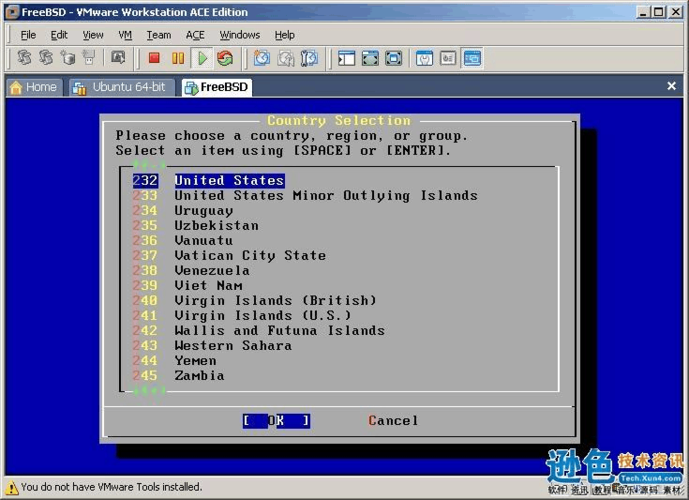
Task: Click the USB device toolbar icon
Action: tap(89, 58)
